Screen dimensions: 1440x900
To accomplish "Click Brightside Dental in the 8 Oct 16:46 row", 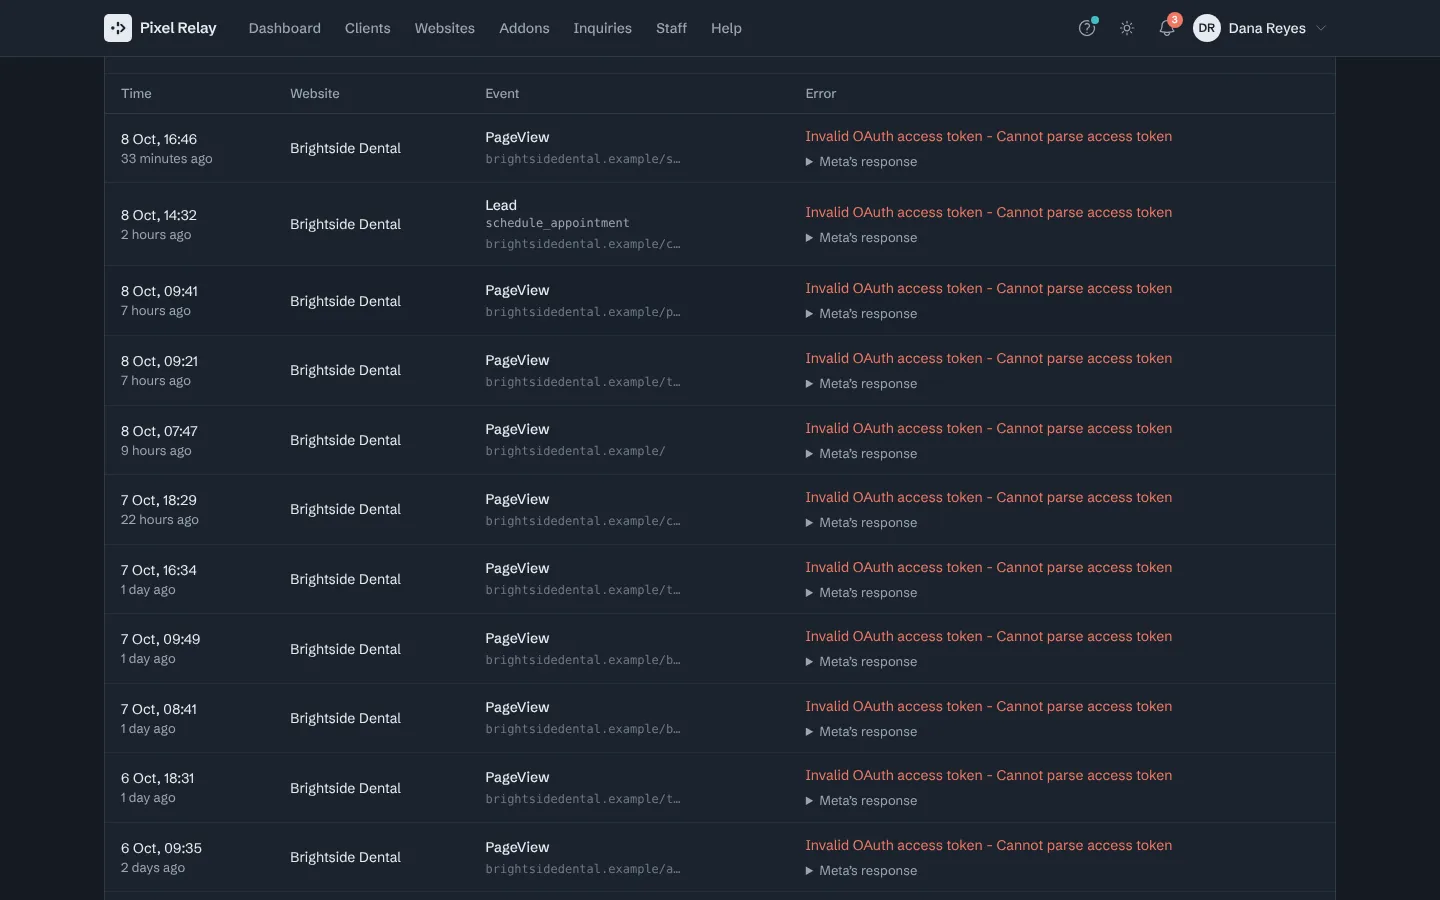I will tap(345, 148).
